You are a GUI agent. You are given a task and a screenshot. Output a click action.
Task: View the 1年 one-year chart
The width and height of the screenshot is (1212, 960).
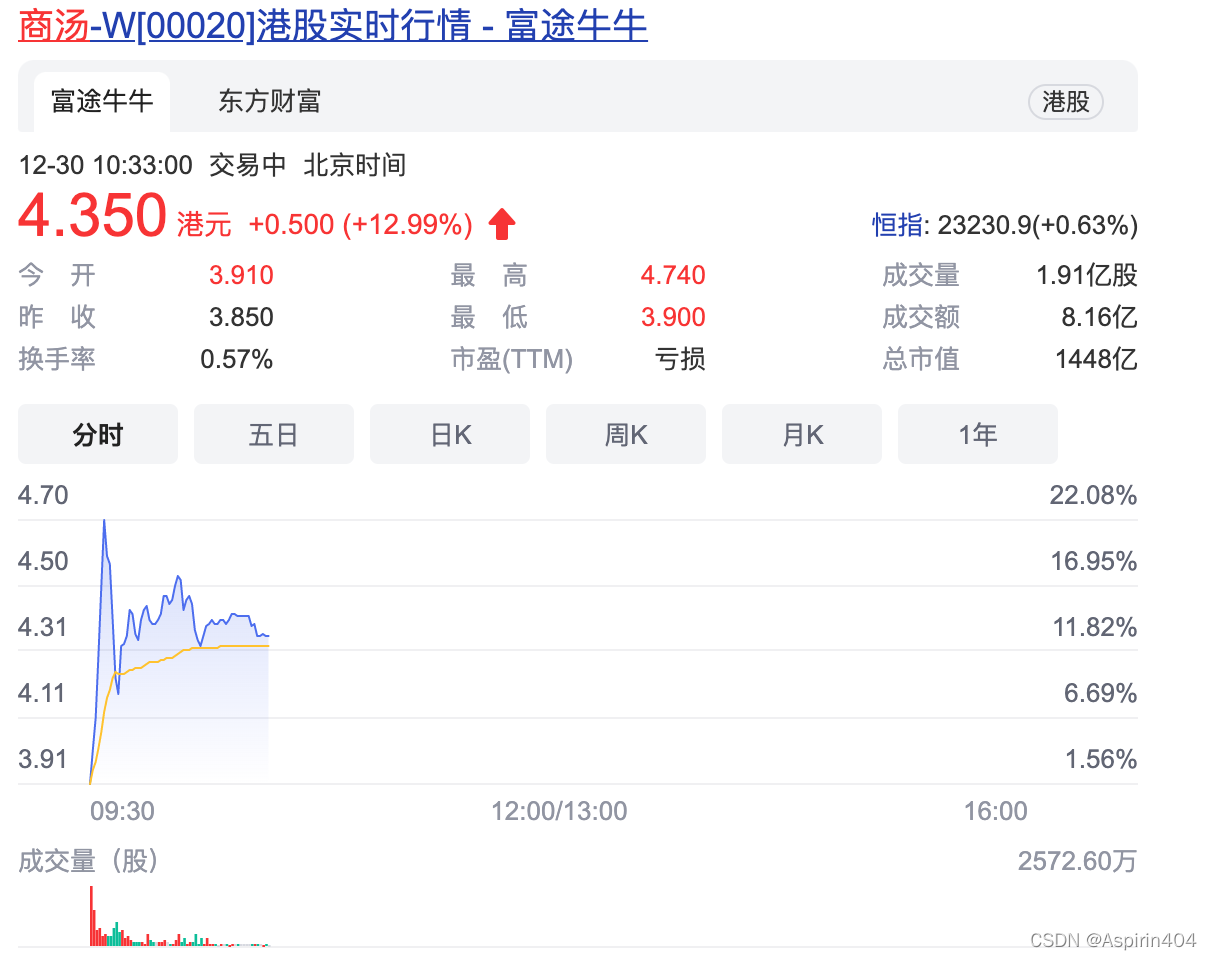pyautogui.click(x=977, y=434)
